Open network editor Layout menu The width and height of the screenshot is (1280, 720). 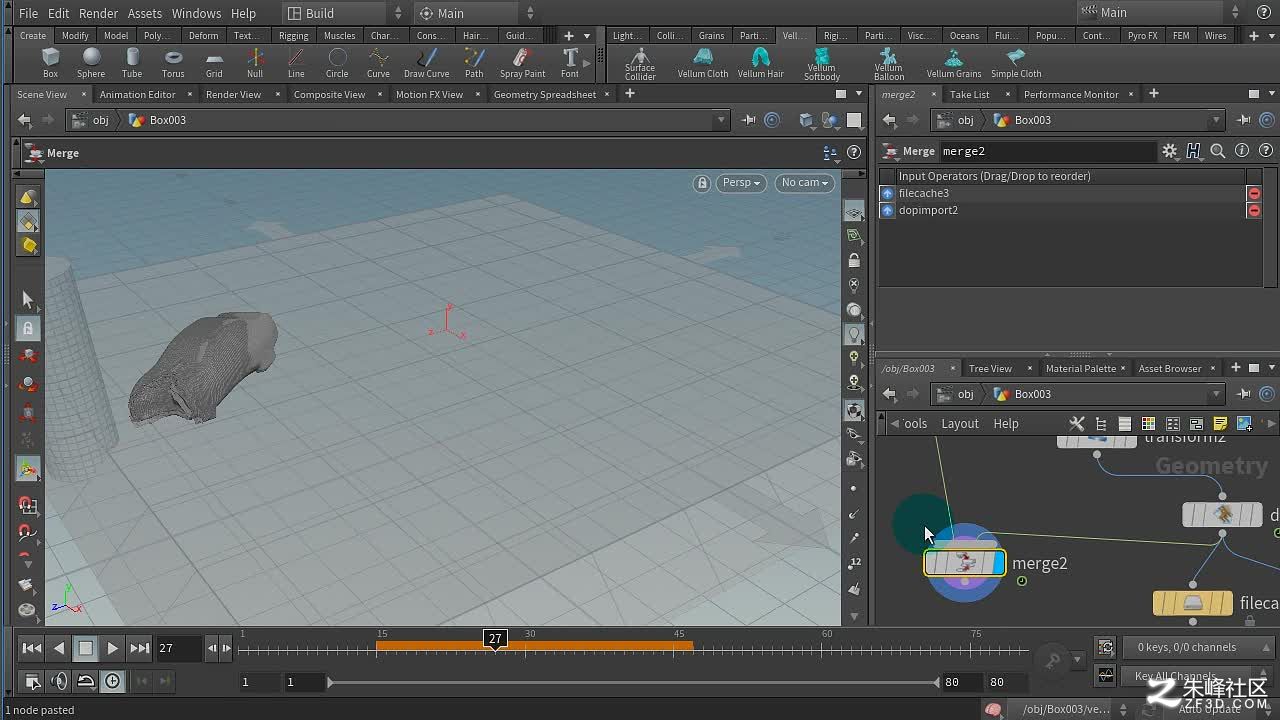(x=960, y=423)
